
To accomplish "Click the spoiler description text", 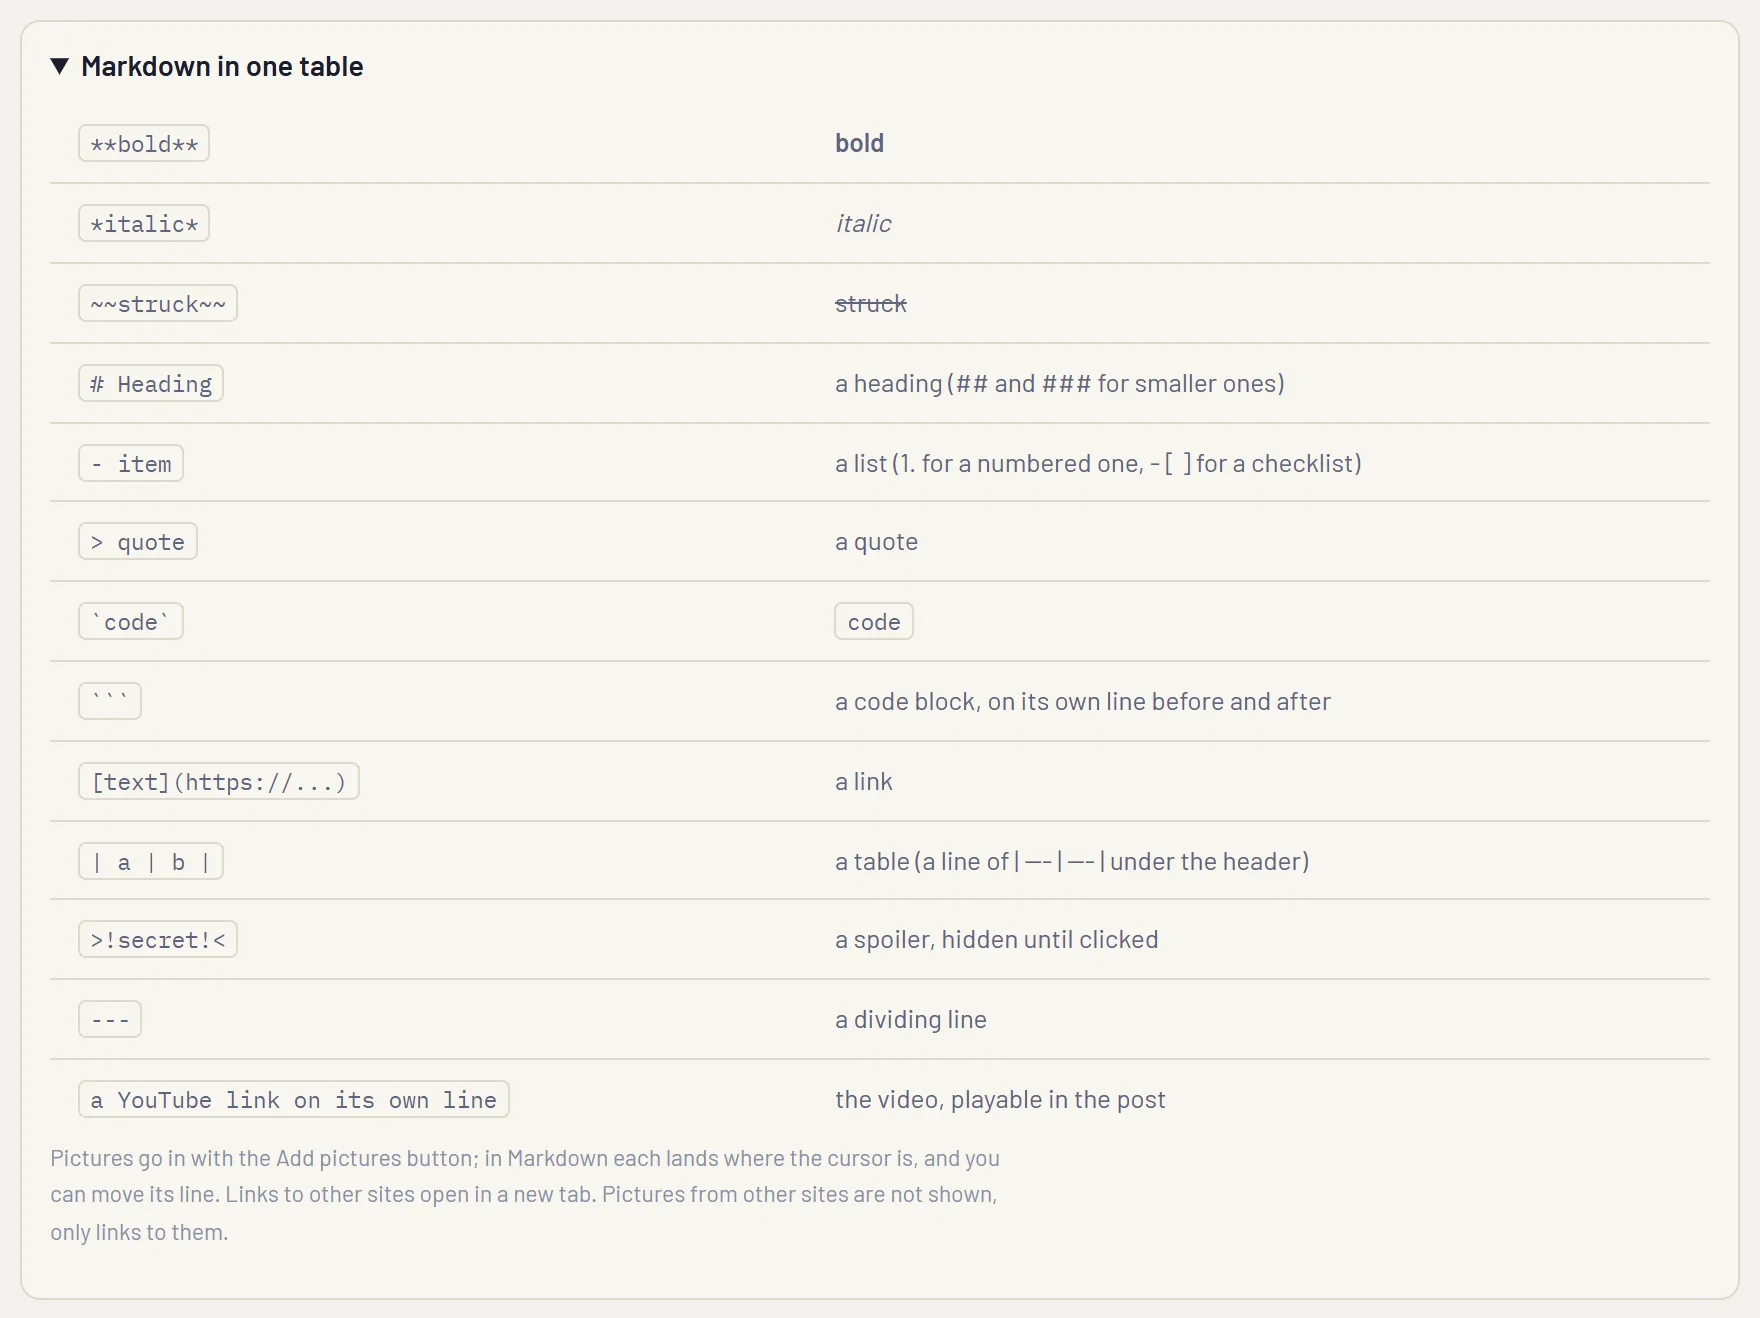I will (x=997, y=939).
